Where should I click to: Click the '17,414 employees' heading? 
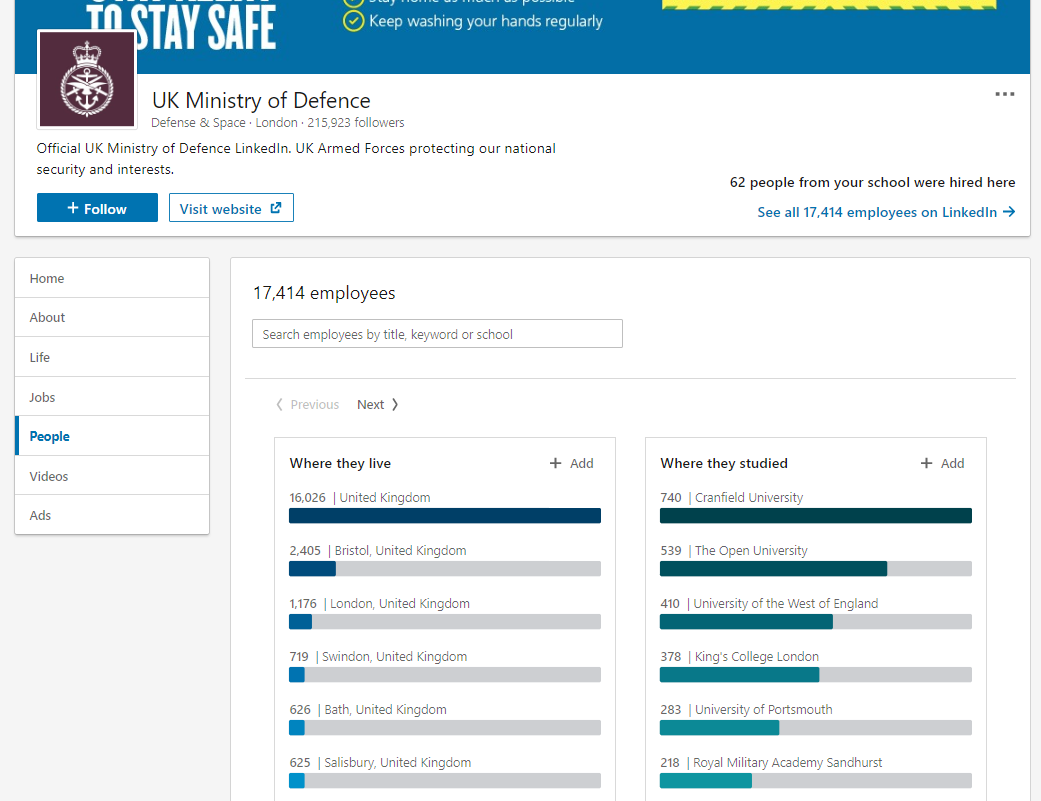click(324, 293)
